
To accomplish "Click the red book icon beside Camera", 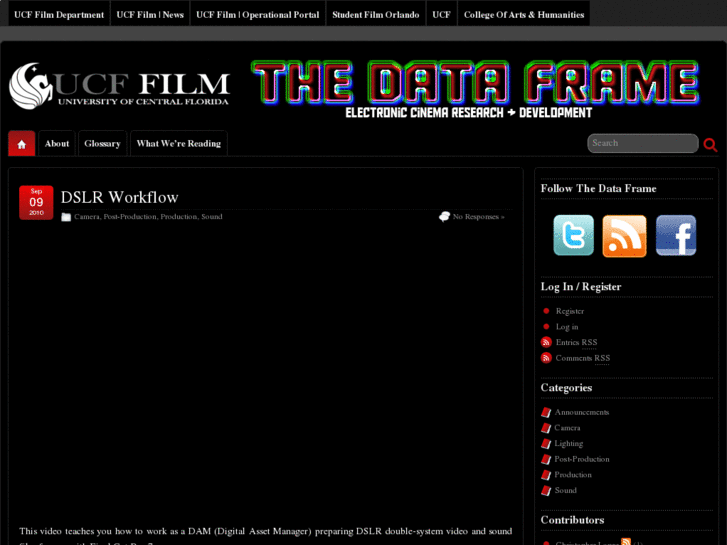I will coord(546,428).
